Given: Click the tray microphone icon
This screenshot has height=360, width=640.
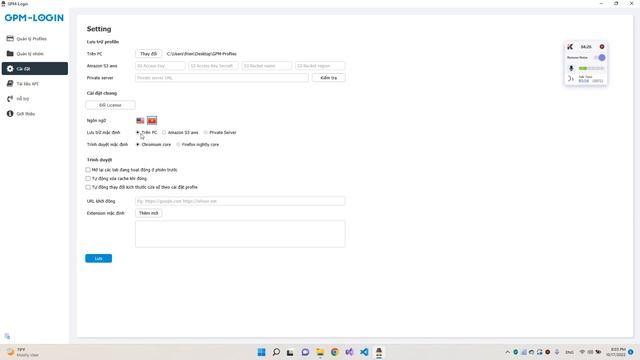Looking at the screenshot, I should pyautogui.click(x=557, y=352).
